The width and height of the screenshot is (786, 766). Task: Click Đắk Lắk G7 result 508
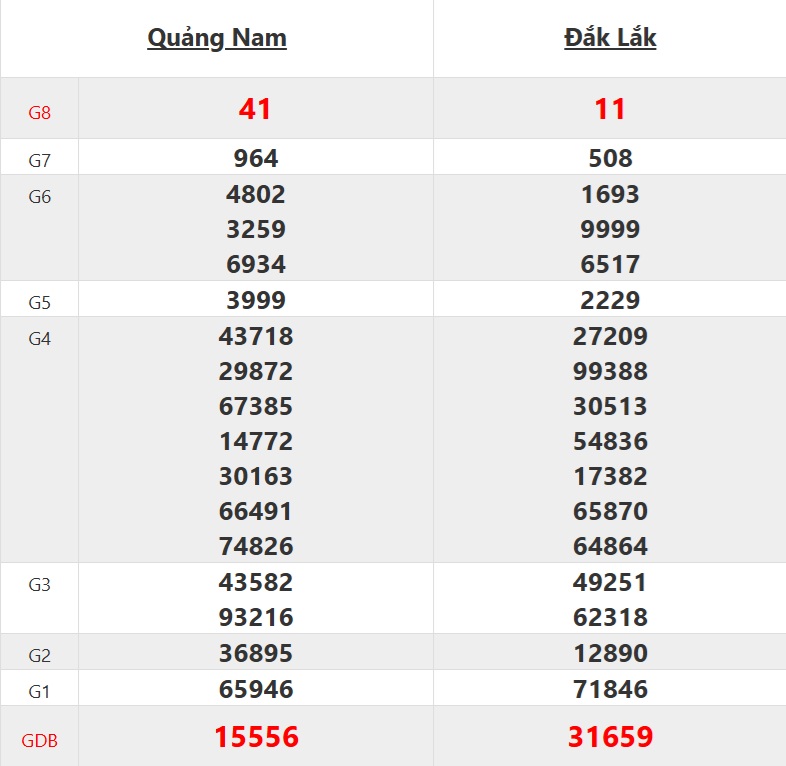pos(610,158)
